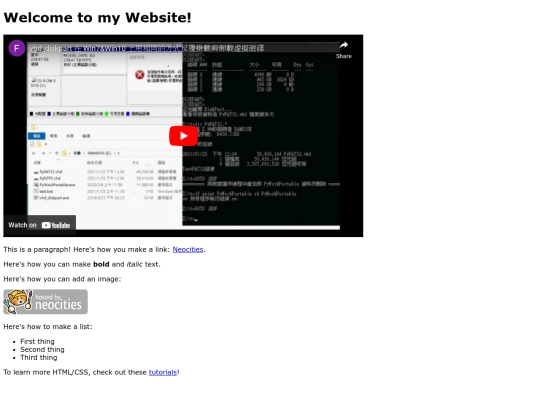Screen dimensions: 540x405
Task: Click the text Here's how you can add an image:
Action: (62, 279)
